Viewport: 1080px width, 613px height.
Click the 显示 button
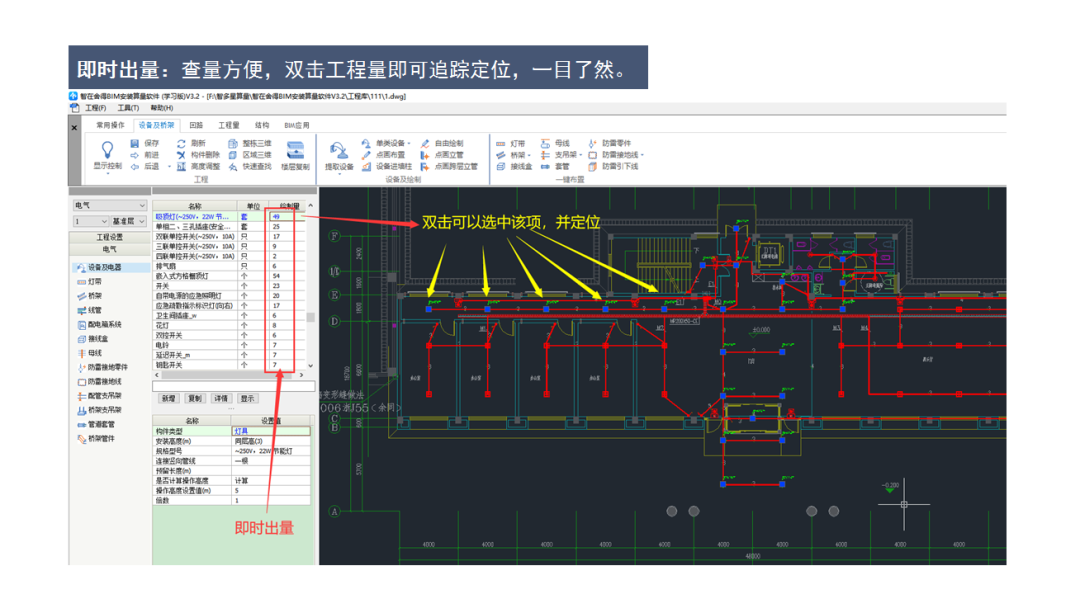tap(247, 399)
